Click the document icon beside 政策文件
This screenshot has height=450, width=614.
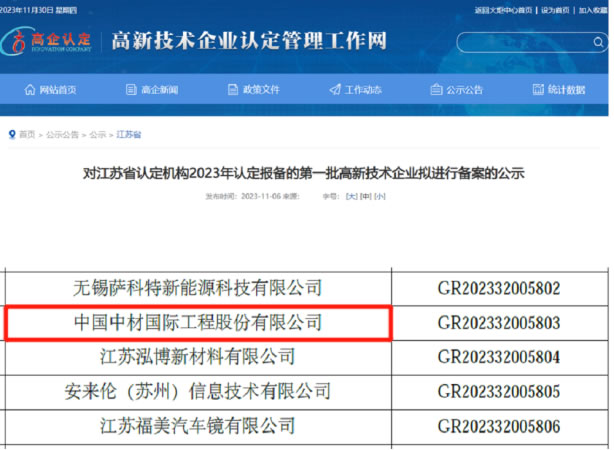233,90
